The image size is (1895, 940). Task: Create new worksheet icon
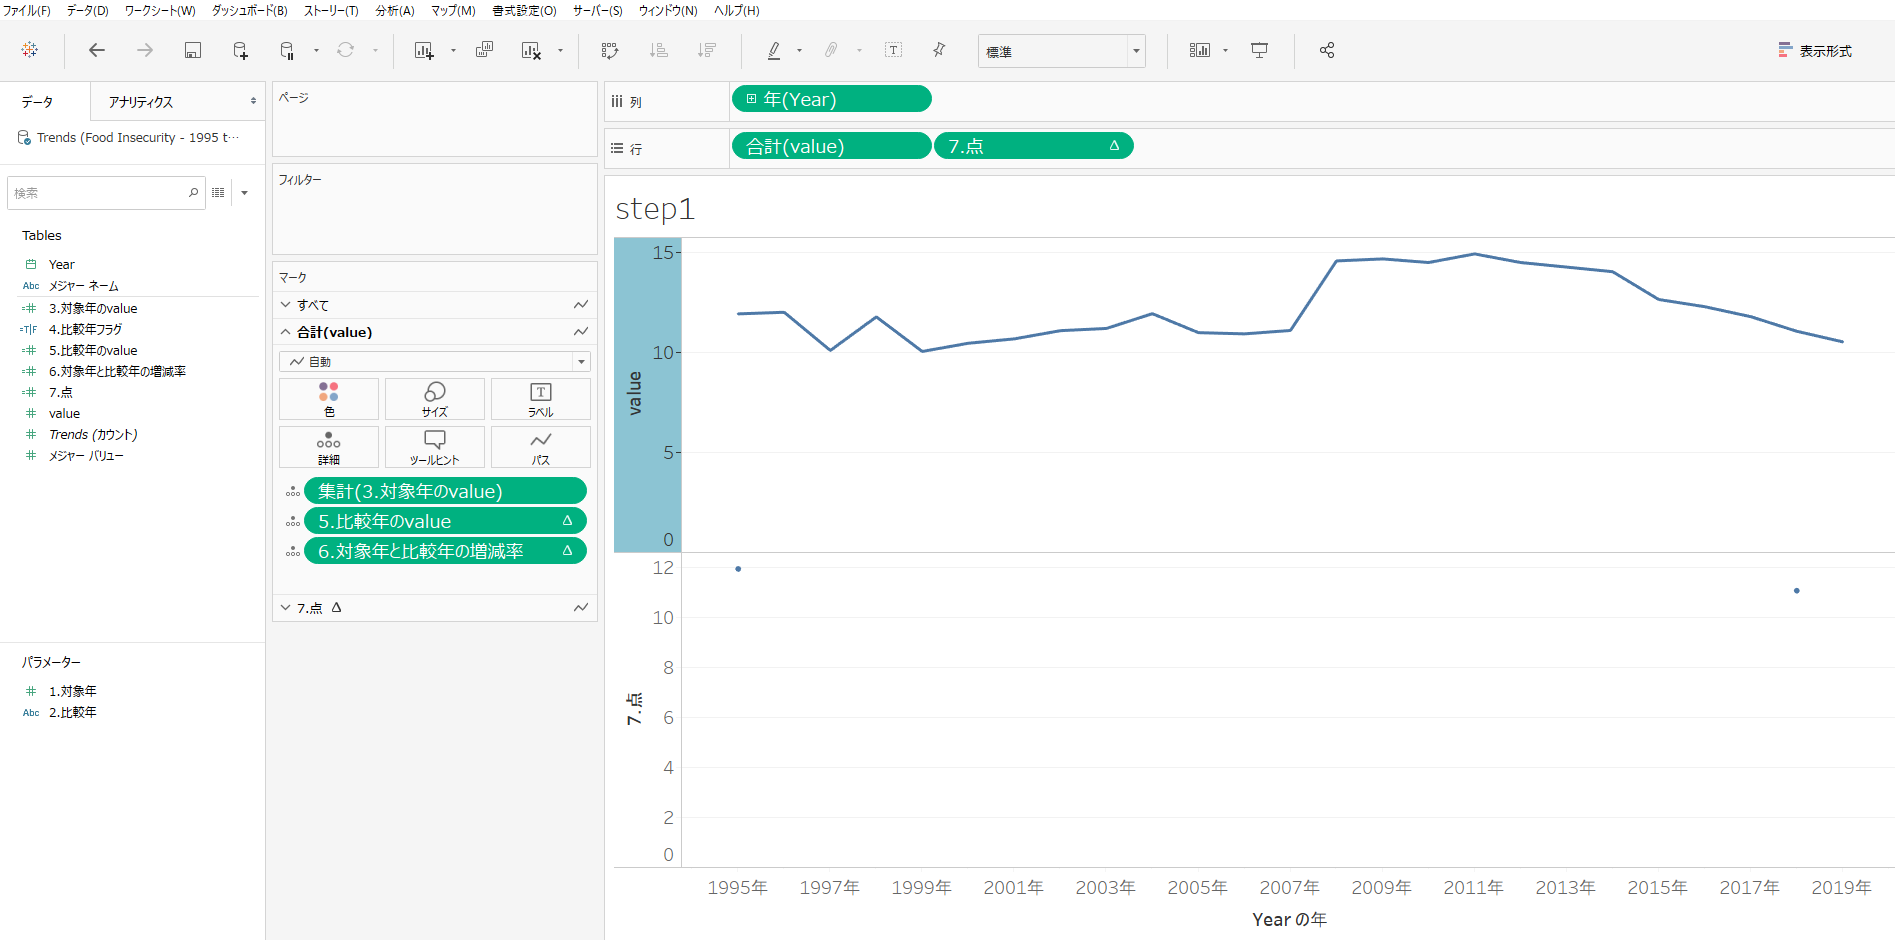tap(424, 50)
